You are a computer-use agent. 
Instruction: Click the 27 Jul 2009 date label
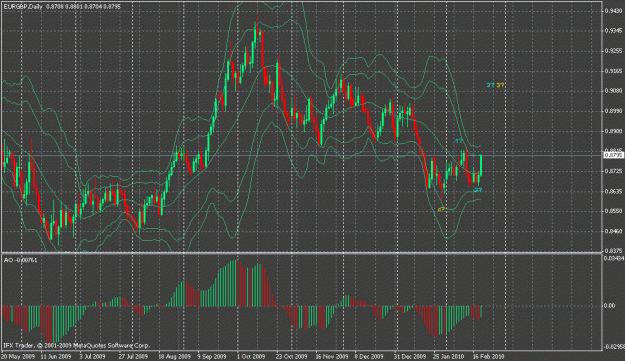click(133, 356)
